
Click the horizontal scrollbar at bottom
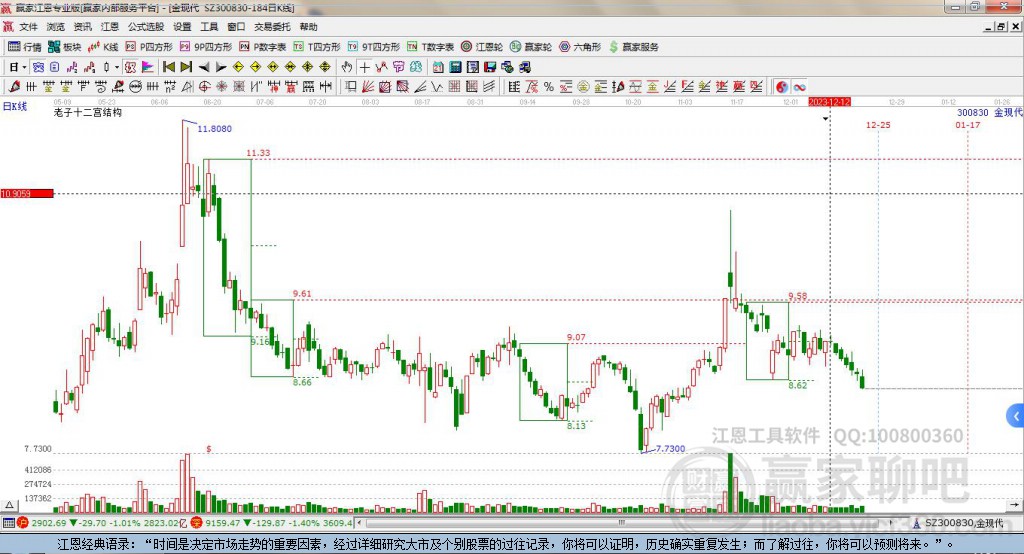(x=627, y=523)
